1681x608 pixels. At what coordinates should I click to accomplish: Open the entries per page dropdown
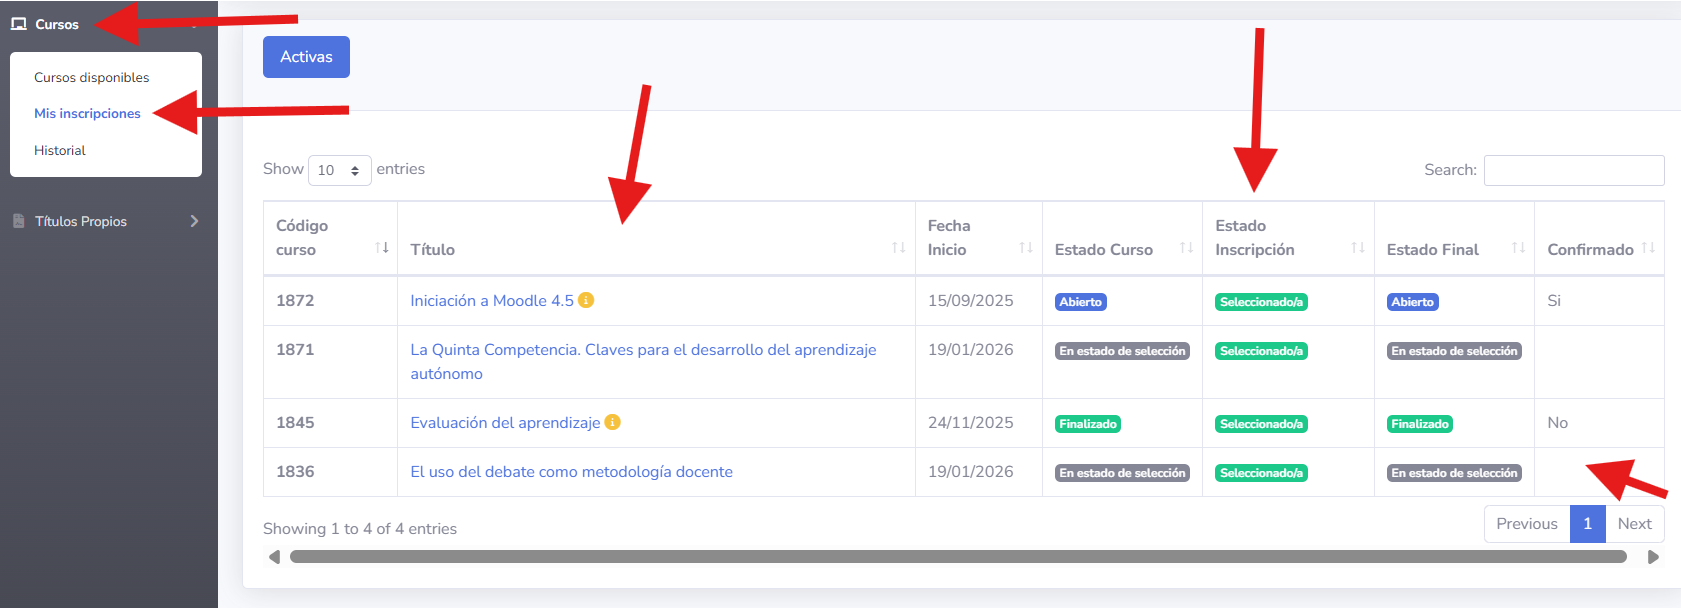[x=339, y=171]
